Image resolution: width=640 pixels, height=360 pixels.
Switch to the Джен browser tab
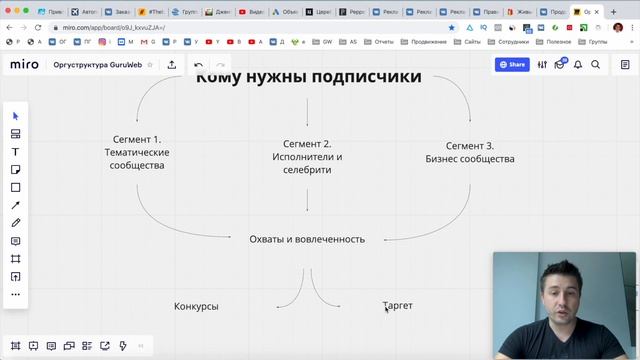(x=219, y=12)
